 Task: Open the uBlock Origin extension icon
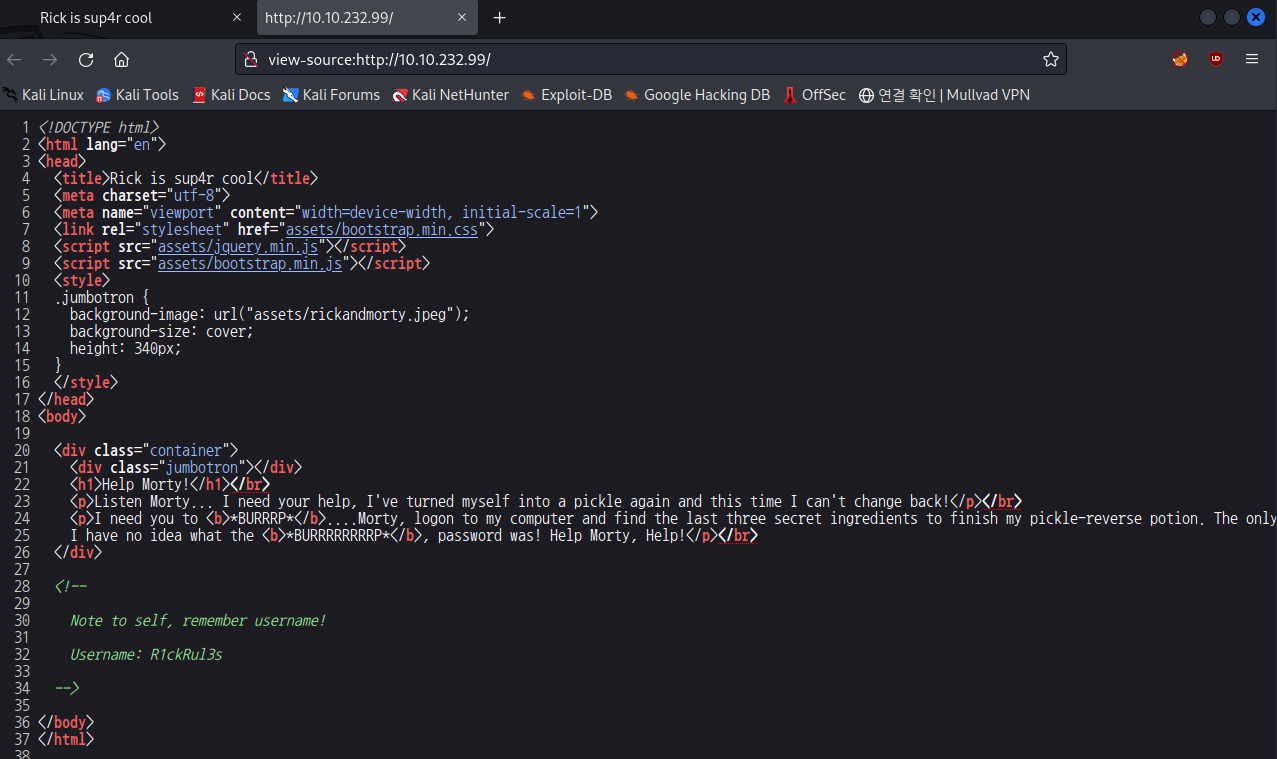1216,59
